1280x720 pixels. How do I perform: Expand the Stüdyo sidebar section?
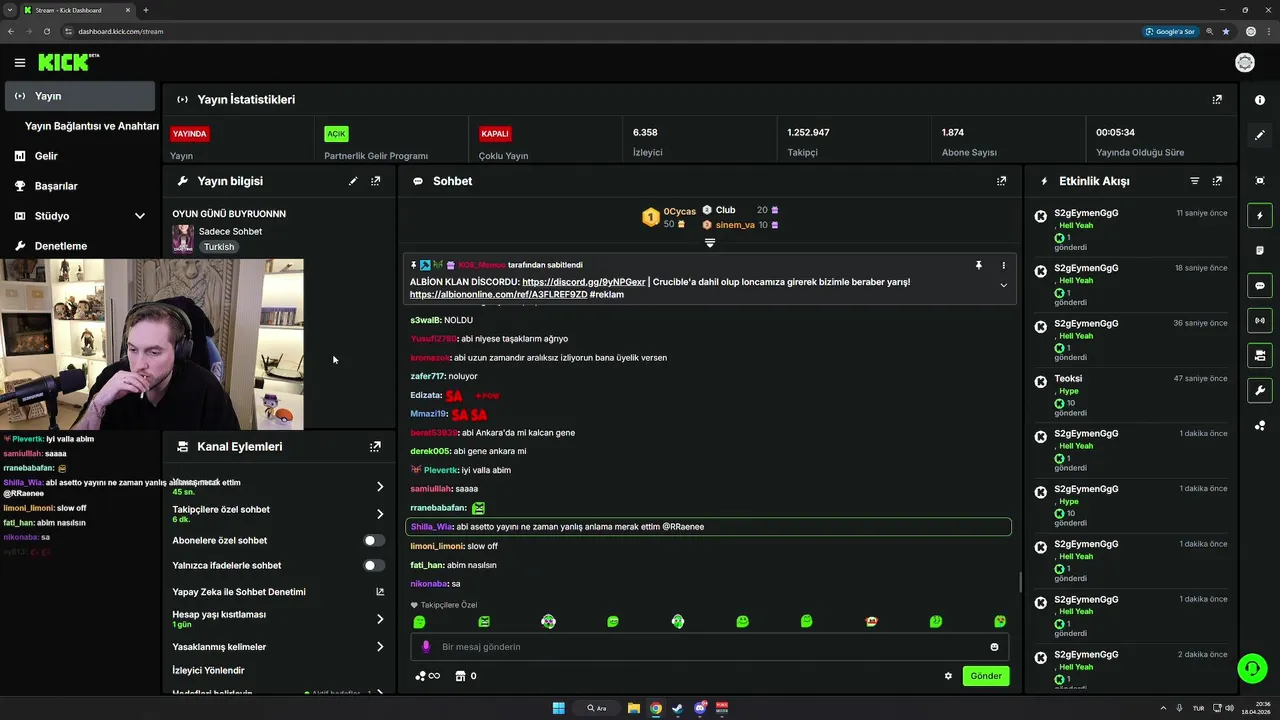click(140, 216)
